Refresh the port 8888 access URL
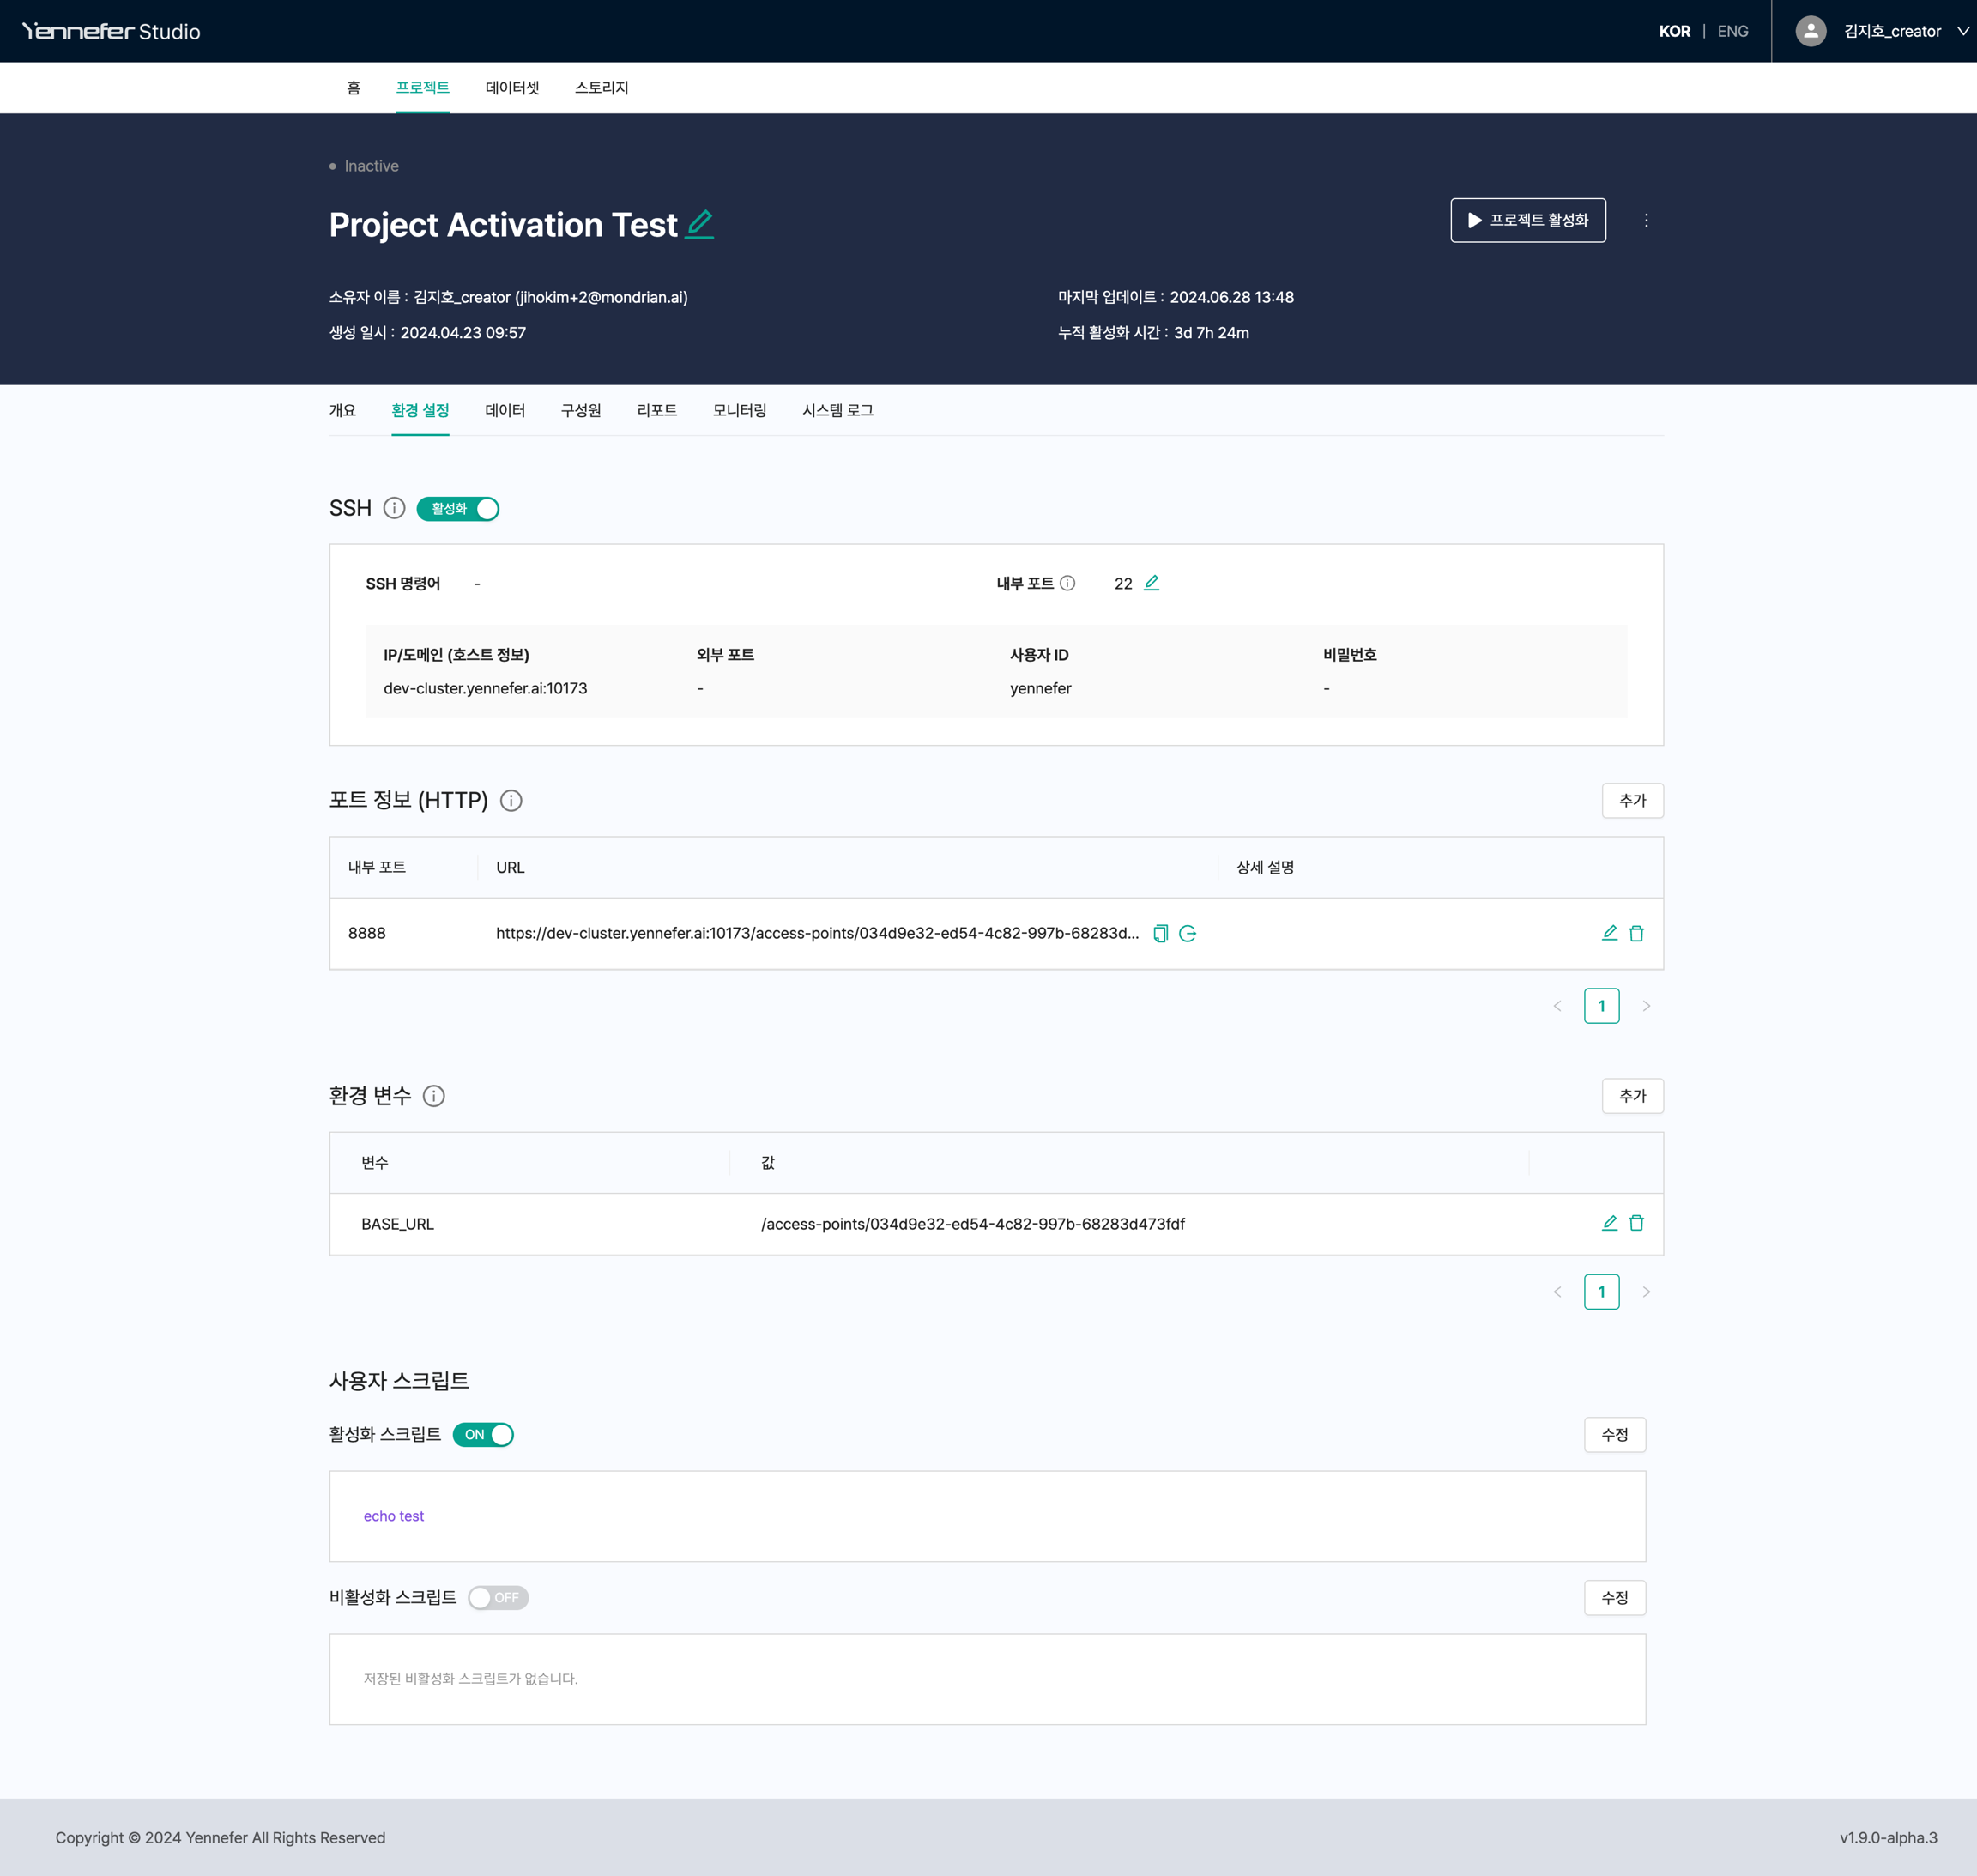This screenshot has width=1977, height=1876. [1188, 933]
